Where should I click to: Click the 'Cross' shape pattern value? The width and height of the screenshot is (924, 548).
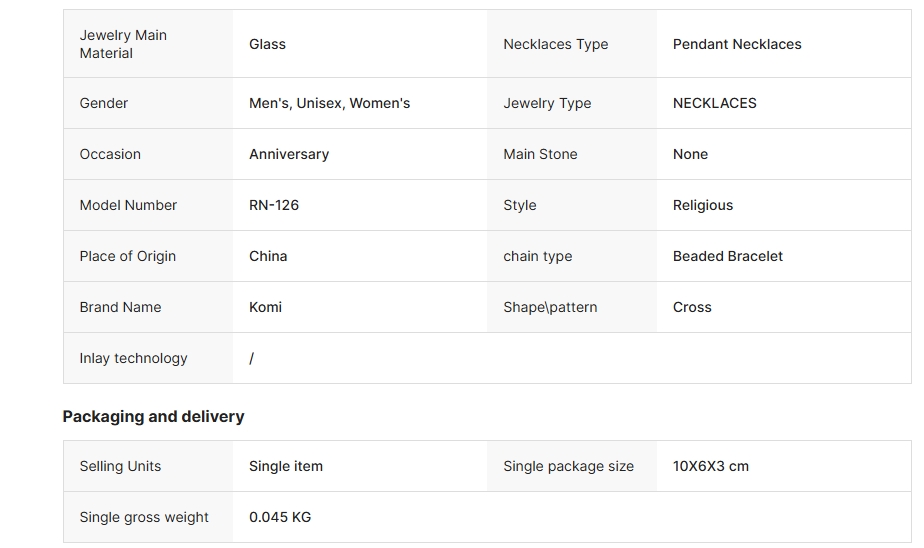pos(692,307)
